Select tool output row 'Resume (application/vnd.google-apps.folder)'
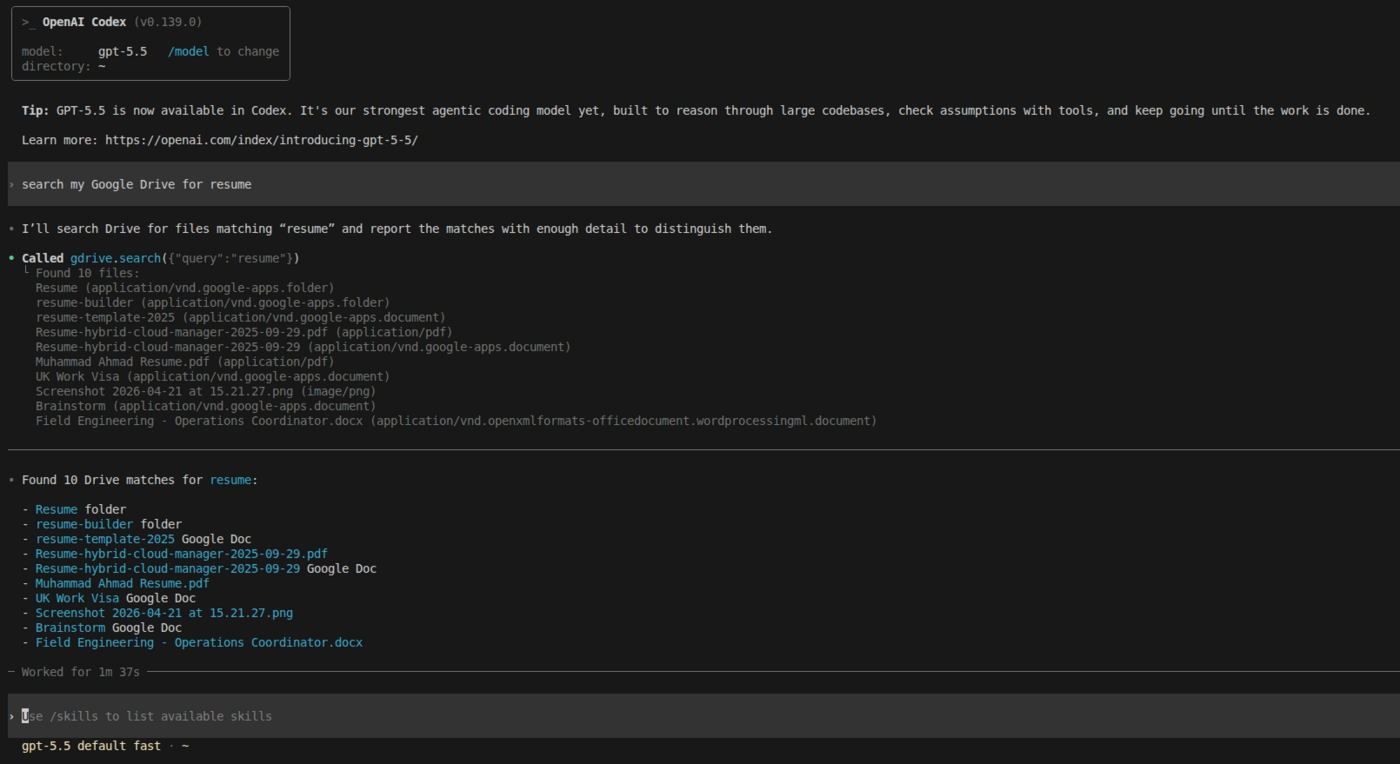 185,288
